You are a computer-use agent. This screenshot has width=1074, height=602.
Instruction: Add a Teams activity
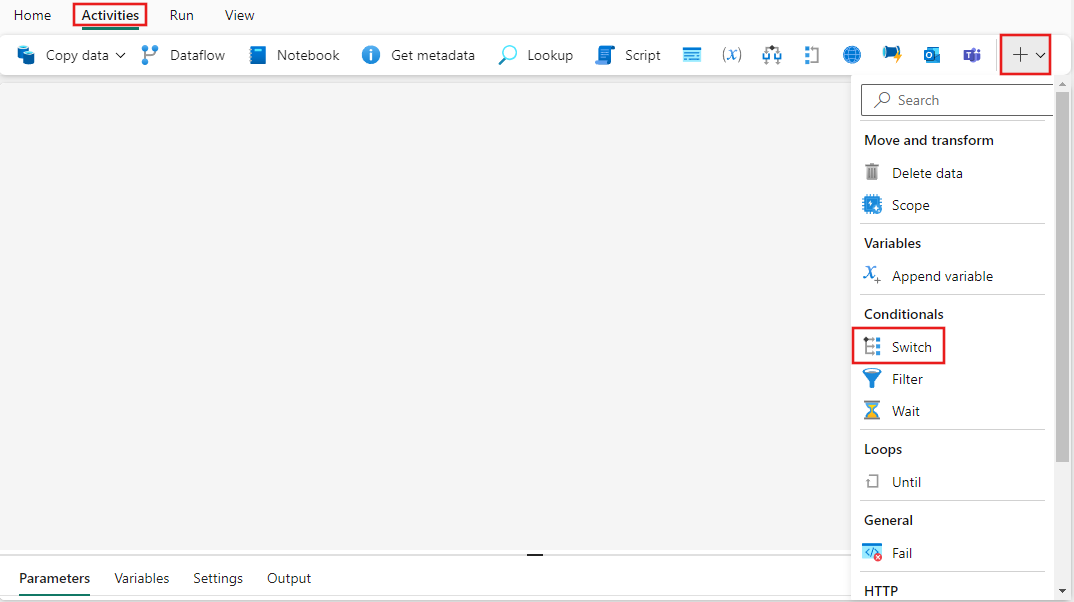[971, 55]
